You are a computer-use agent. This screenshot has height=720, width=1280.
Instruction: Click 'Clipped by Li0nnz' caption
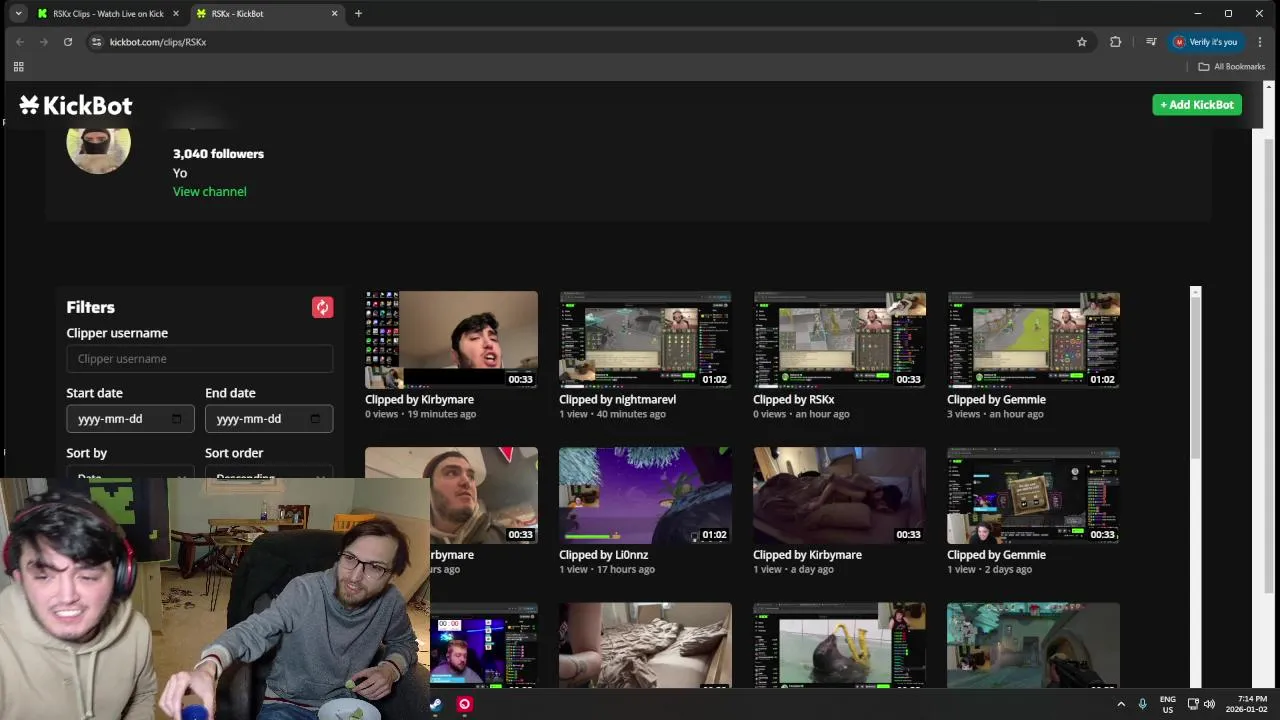[603, 555]
